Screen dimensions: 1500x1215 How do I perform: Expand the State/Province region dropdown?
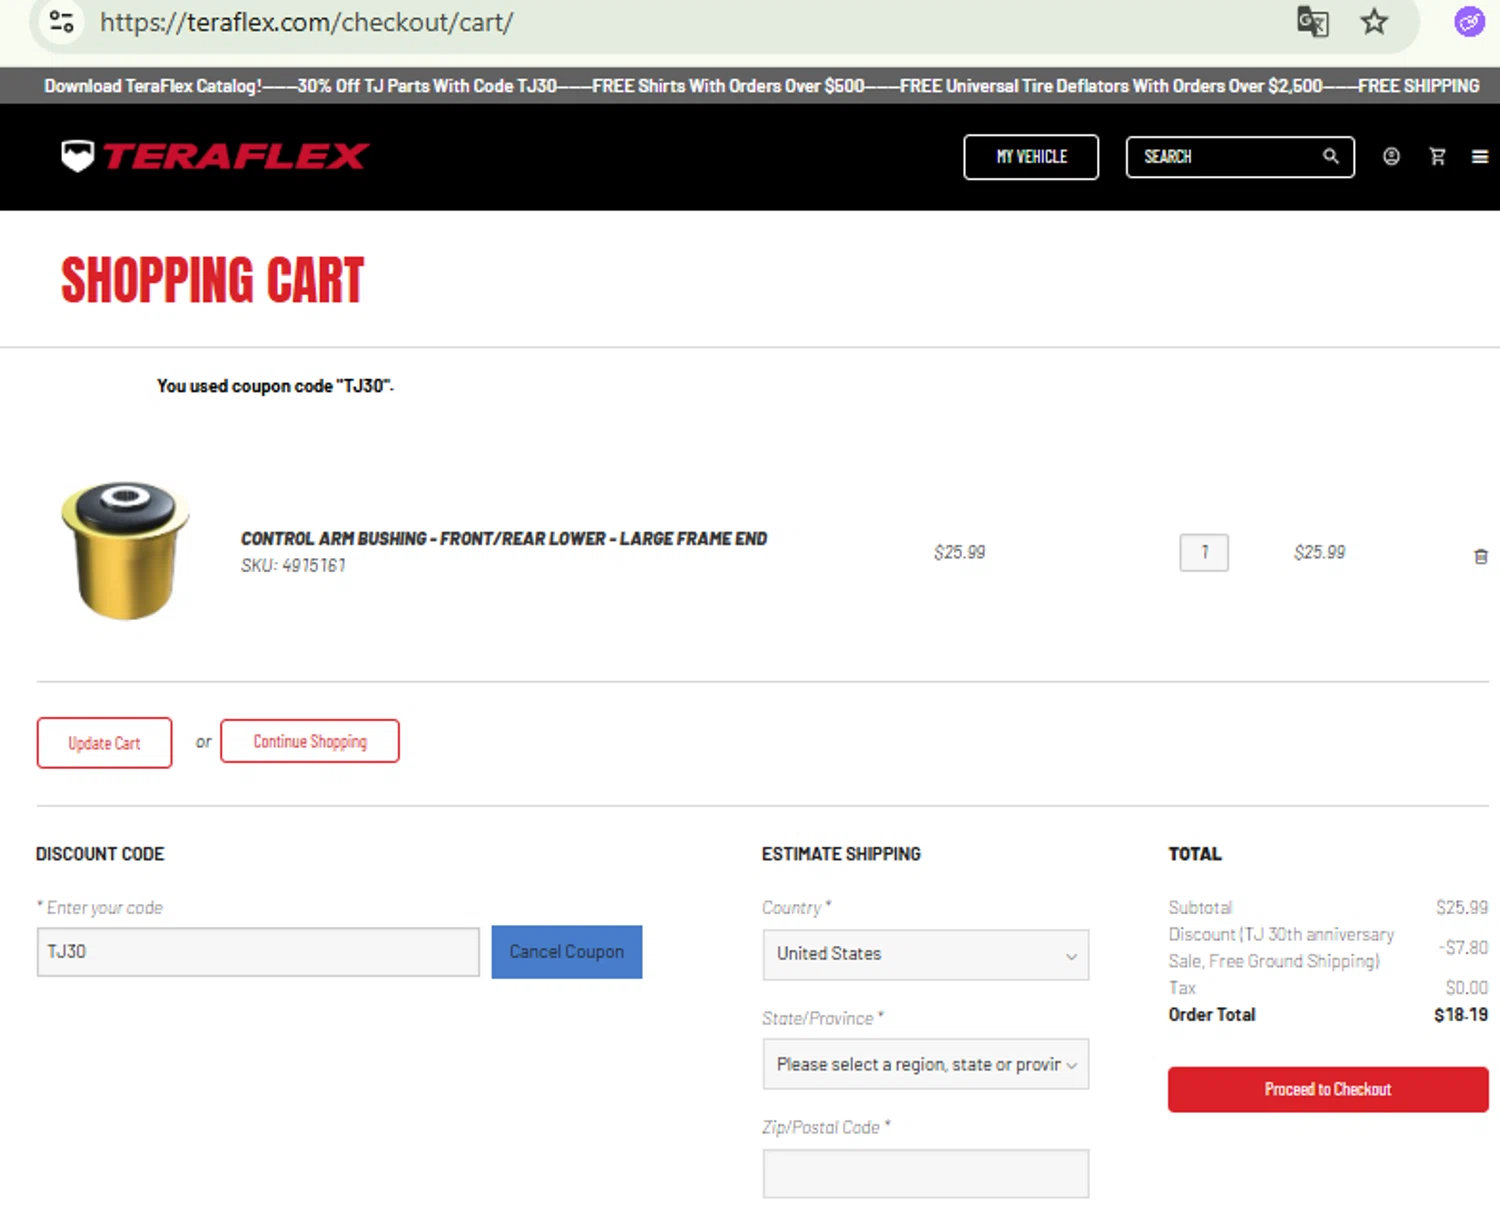click(x=926, y=1064)
